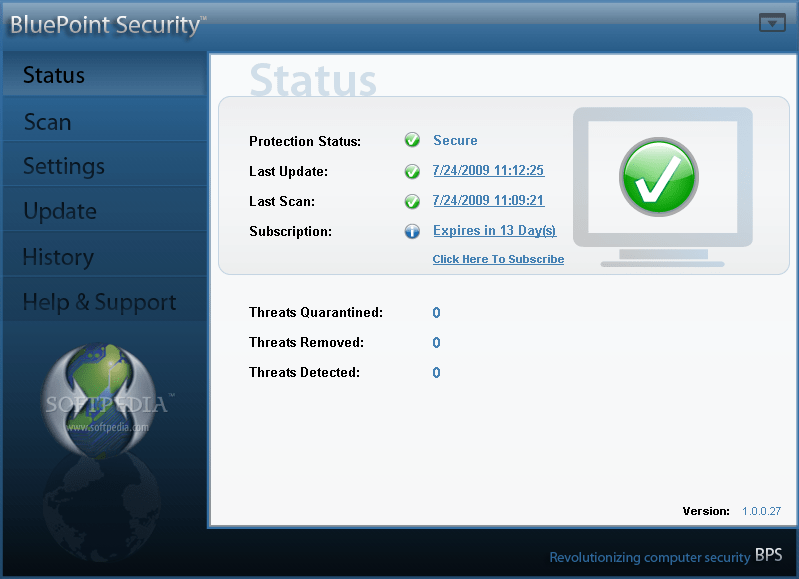Open the Status section in sidebar
Image resolution: width=799 pixels, height=579 pixels.
click(x=105, y=75)
